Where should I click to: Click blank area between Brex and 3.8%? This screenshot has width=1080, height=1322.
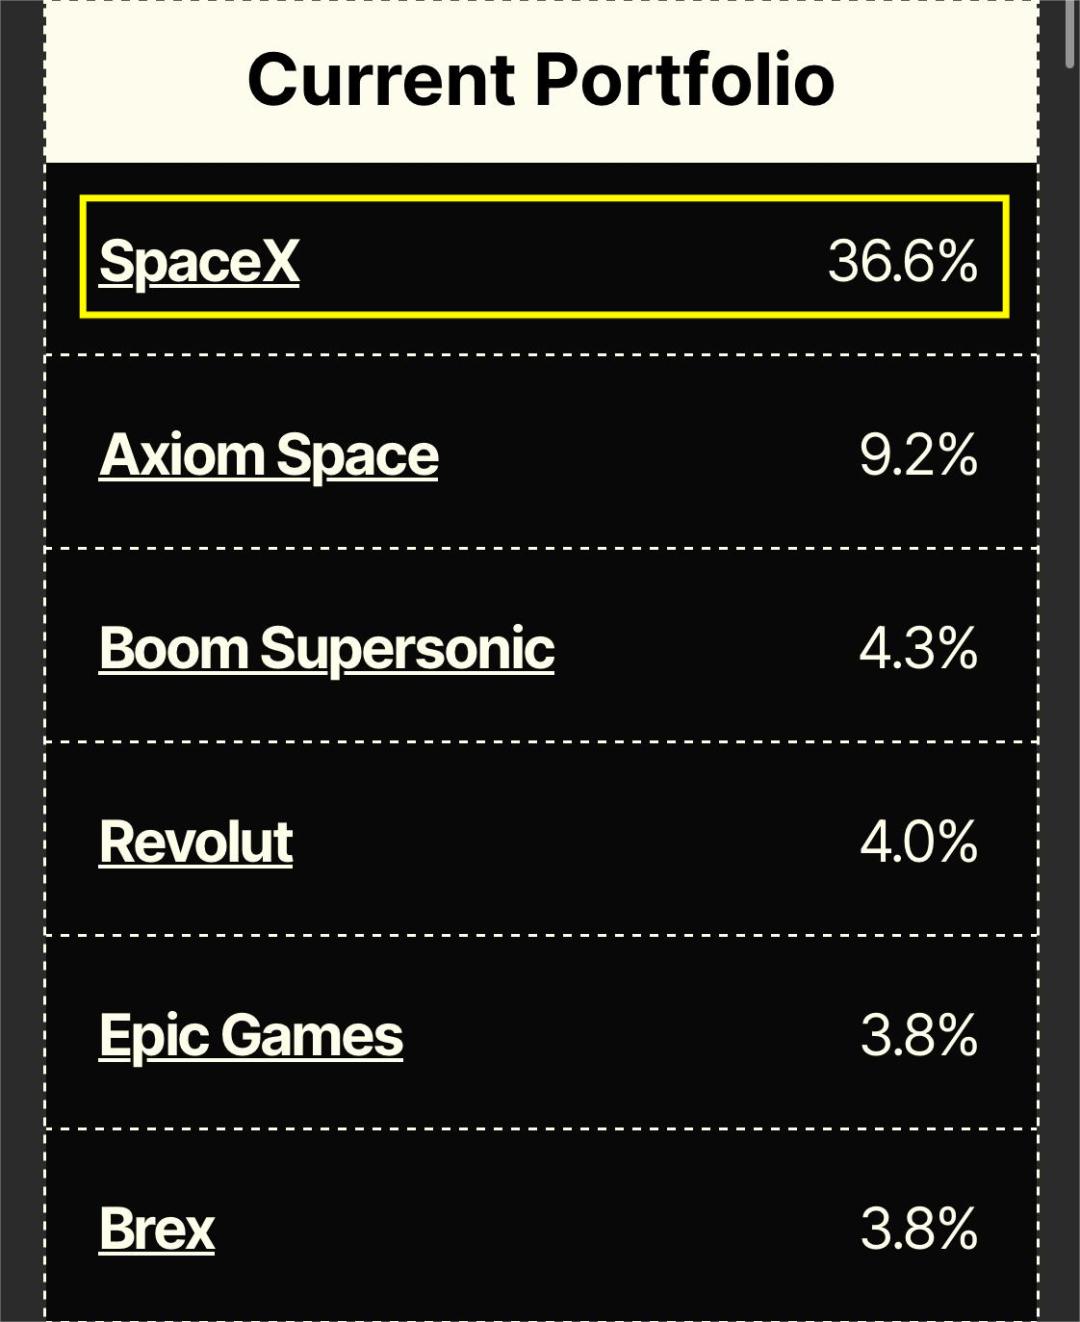click(537, 1229)
